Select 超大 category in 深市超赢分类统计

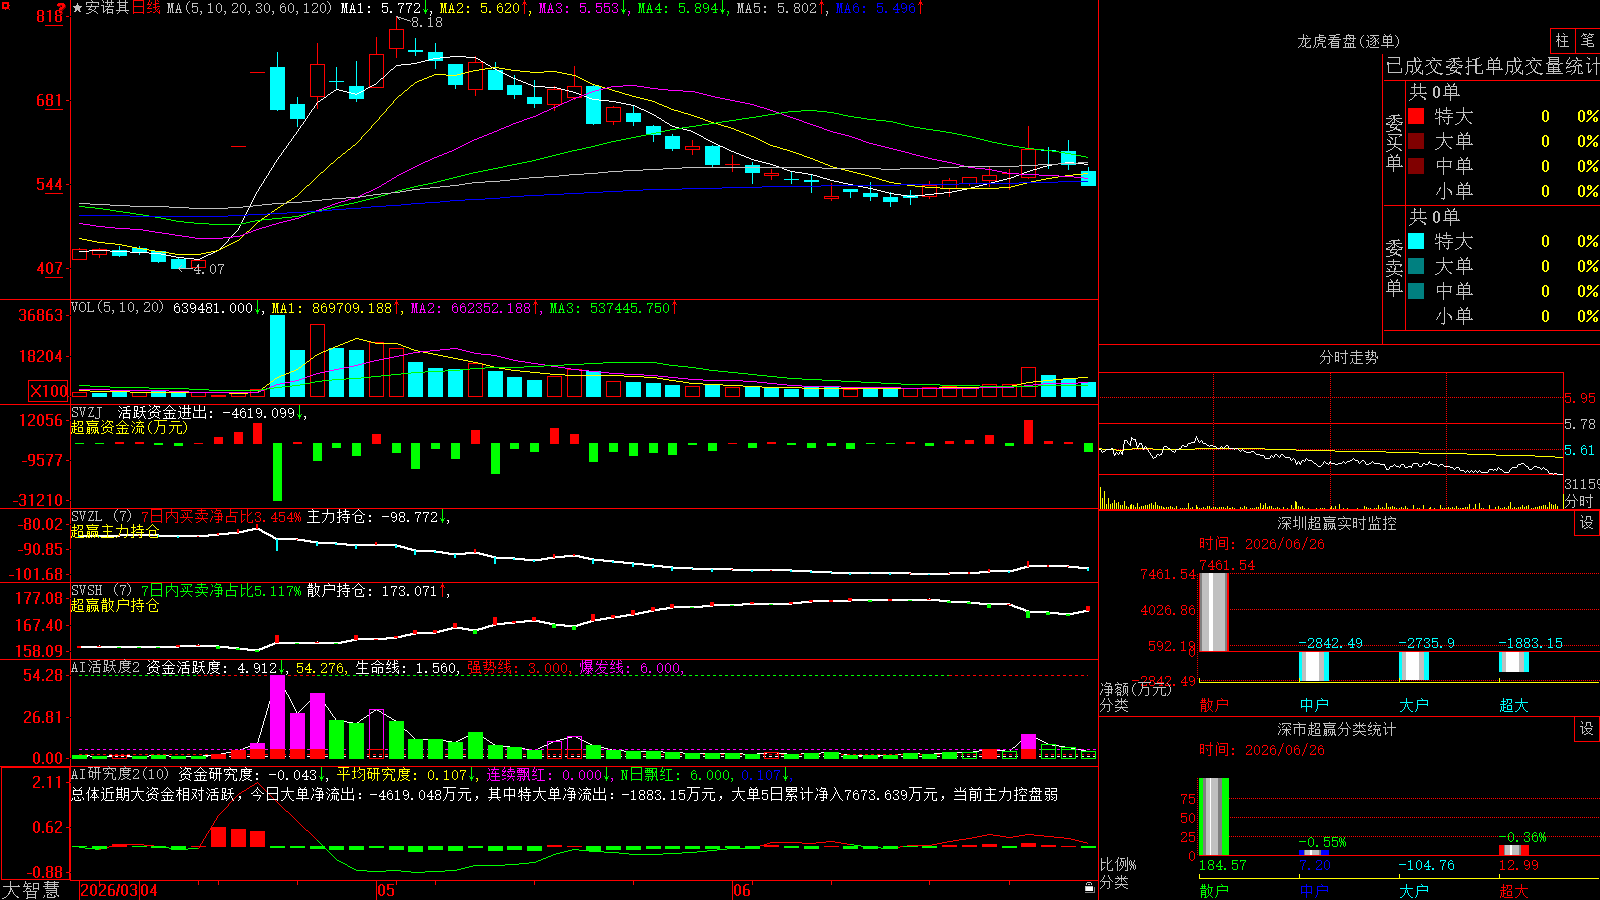[1514, 891]
